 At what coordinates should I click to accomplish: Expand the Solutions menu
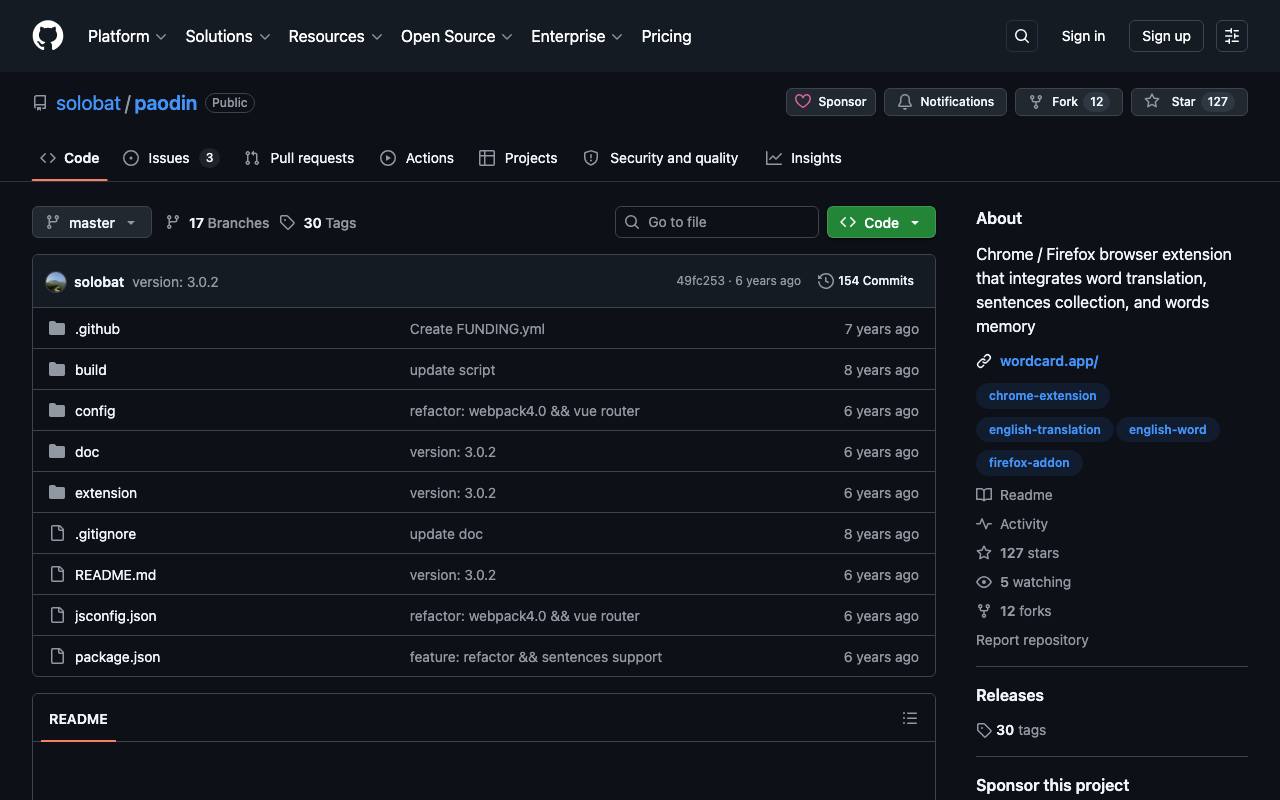[228, 36]
